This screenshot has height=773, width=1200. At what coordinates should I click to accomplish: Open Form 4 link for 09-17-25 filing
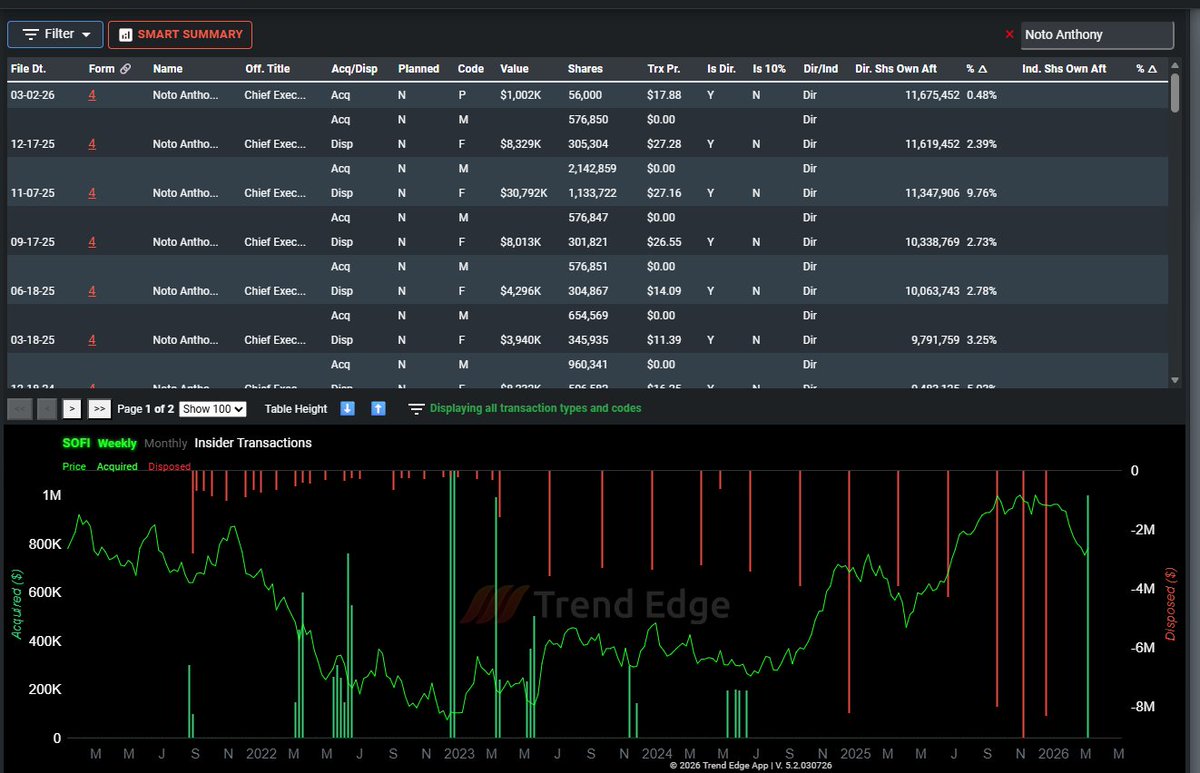click(x=92, y=242)
